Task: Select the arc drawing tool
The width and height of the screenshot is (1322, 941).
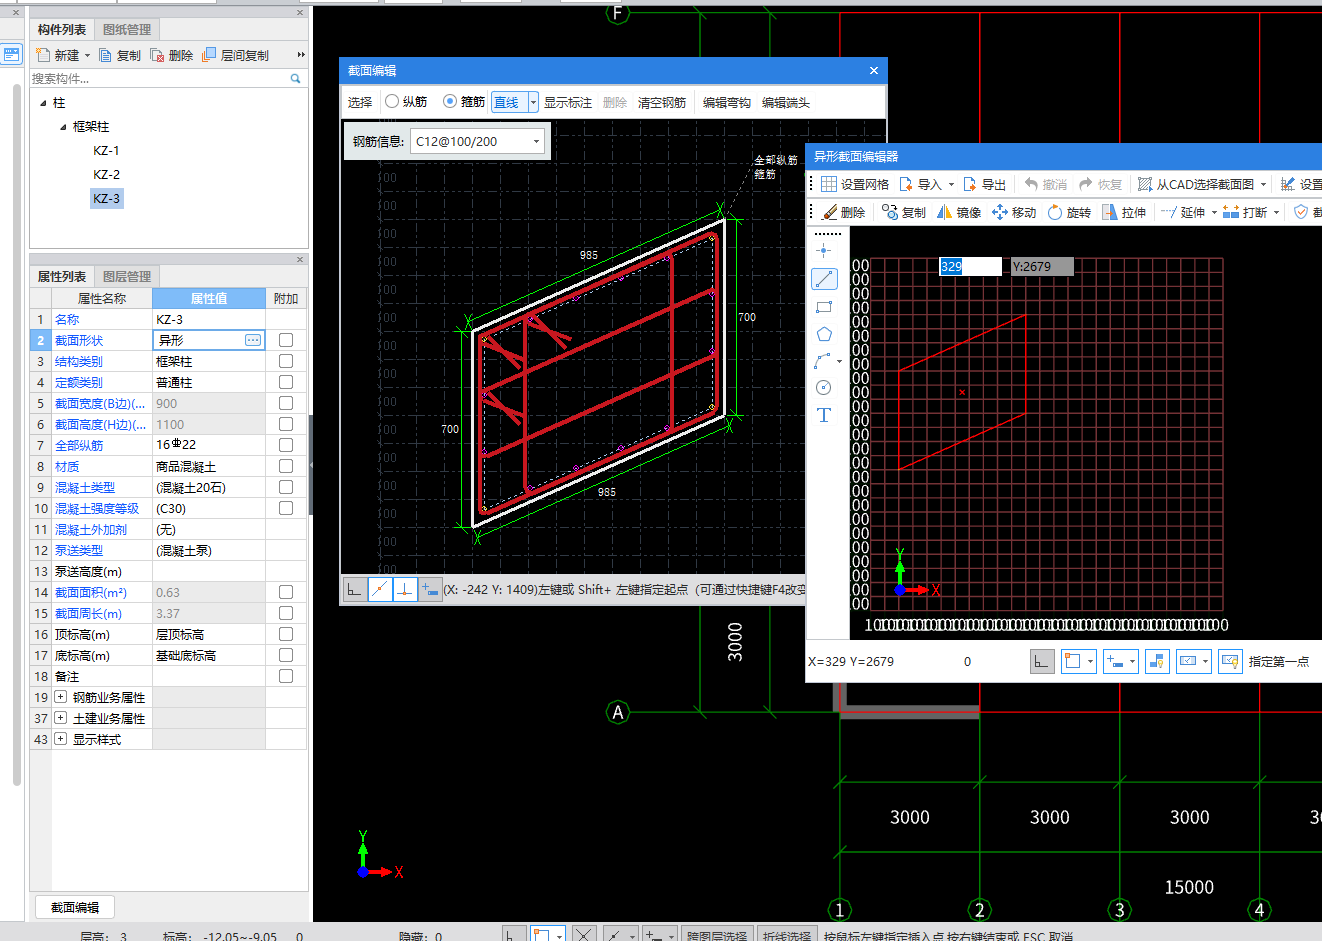Action: 822,361
